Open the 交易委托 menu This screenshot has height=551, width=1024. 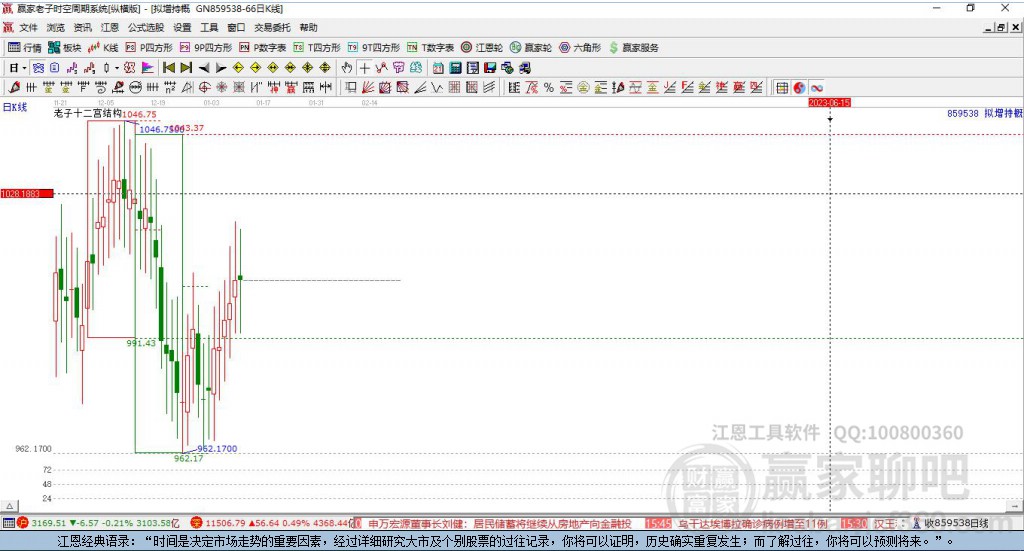272,27
